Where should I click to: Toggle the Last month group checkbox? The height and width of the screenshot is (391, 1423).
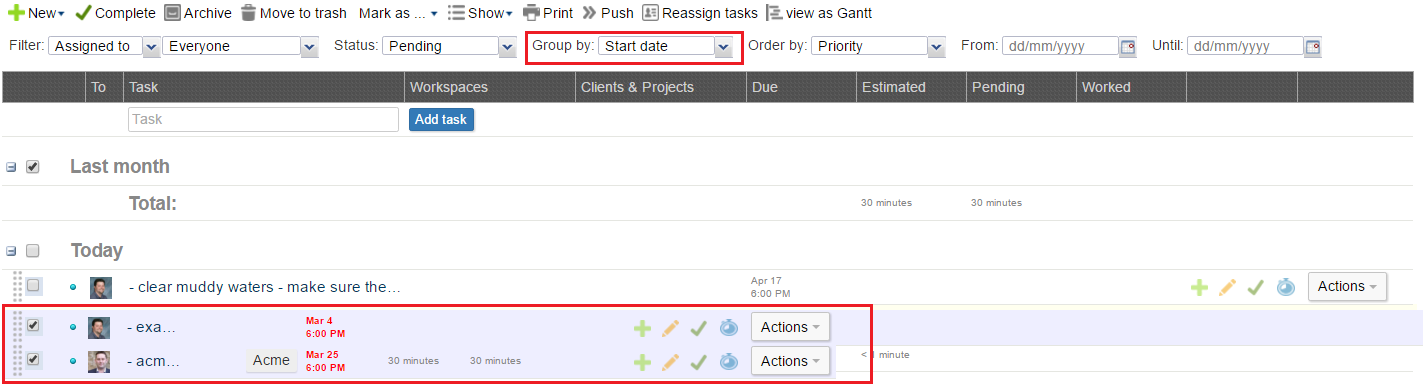click(x=32, y=167)
